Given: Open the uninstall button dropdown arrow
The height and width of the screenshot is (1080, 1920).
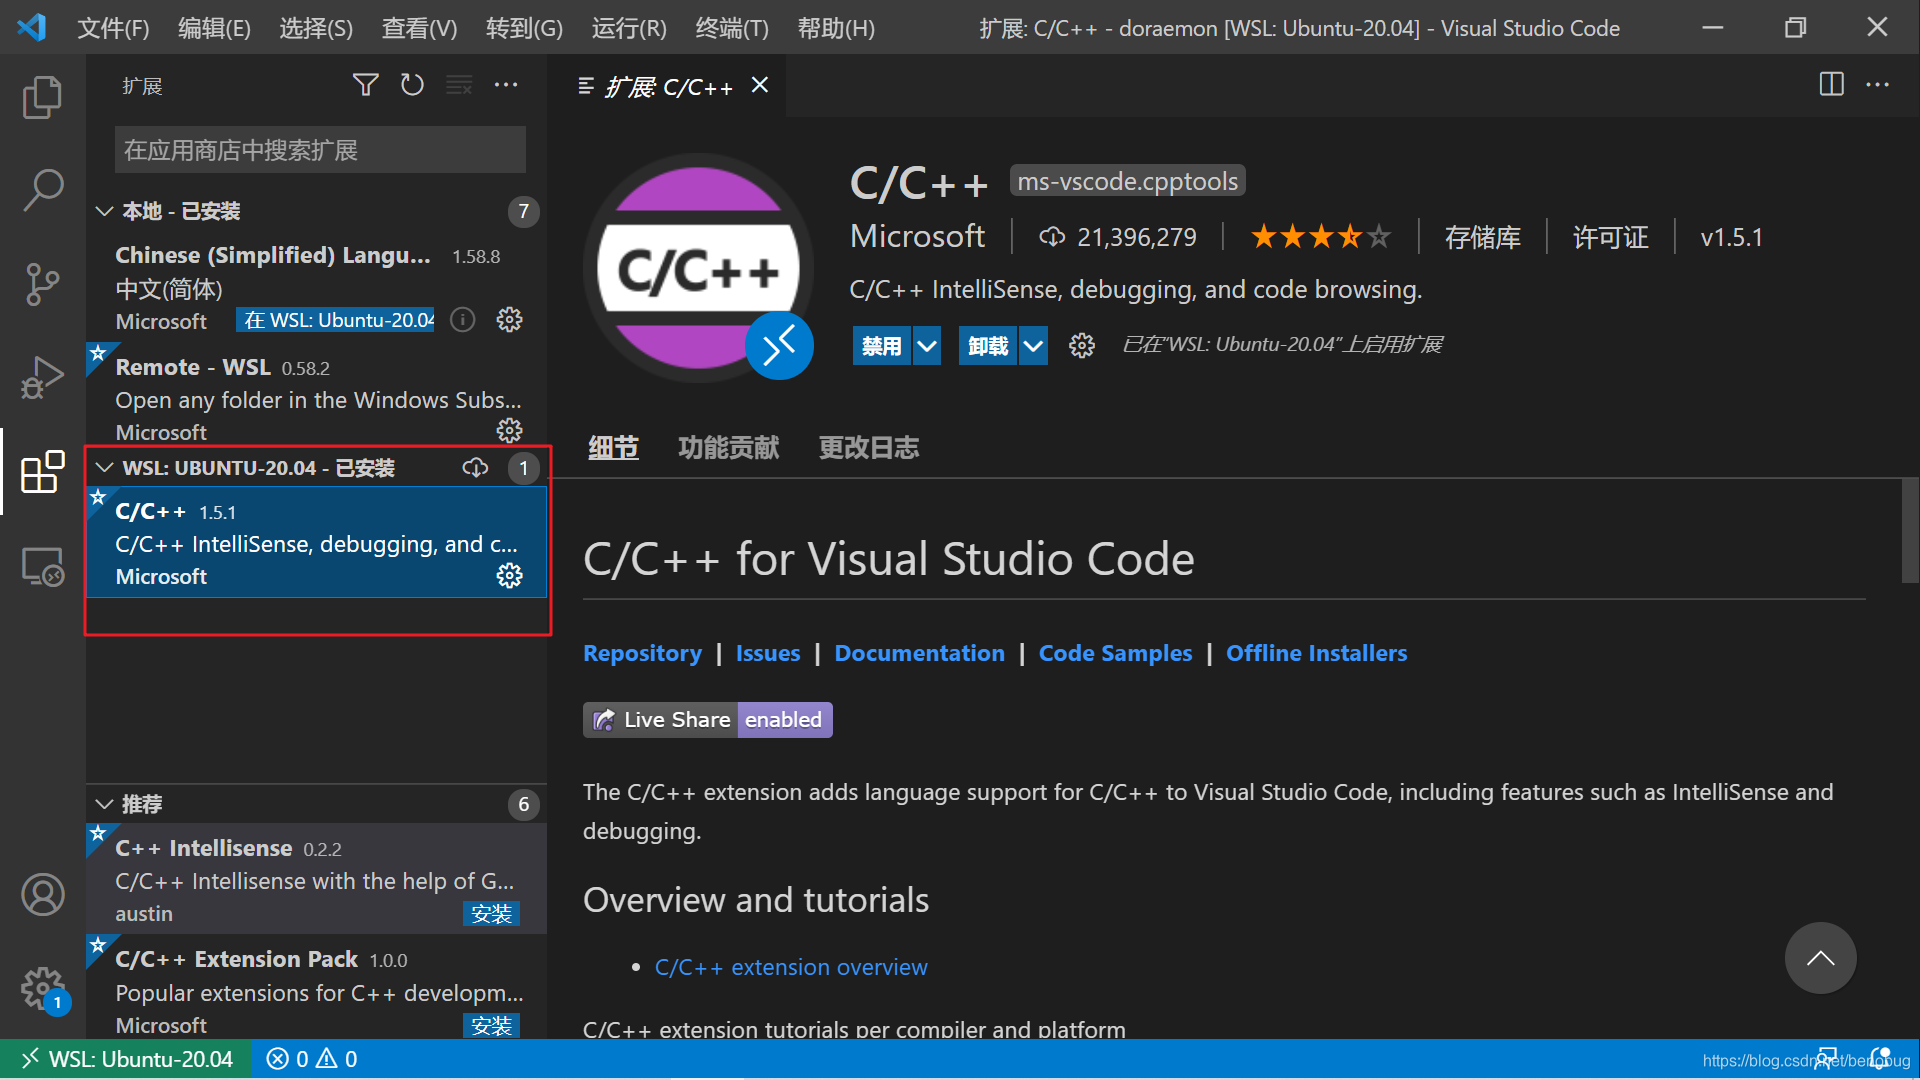Looking at the screenshot, I should (x=1033, y=346).
